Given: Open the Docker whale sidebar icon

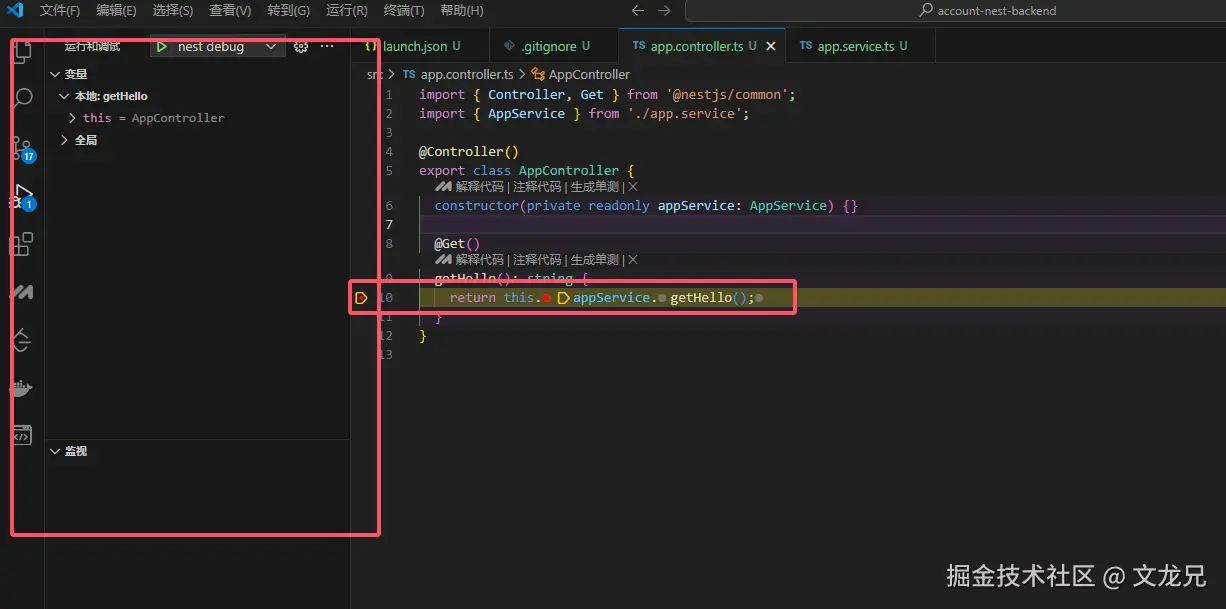Looking at the screenshot, I should click(x=21, y=388).
